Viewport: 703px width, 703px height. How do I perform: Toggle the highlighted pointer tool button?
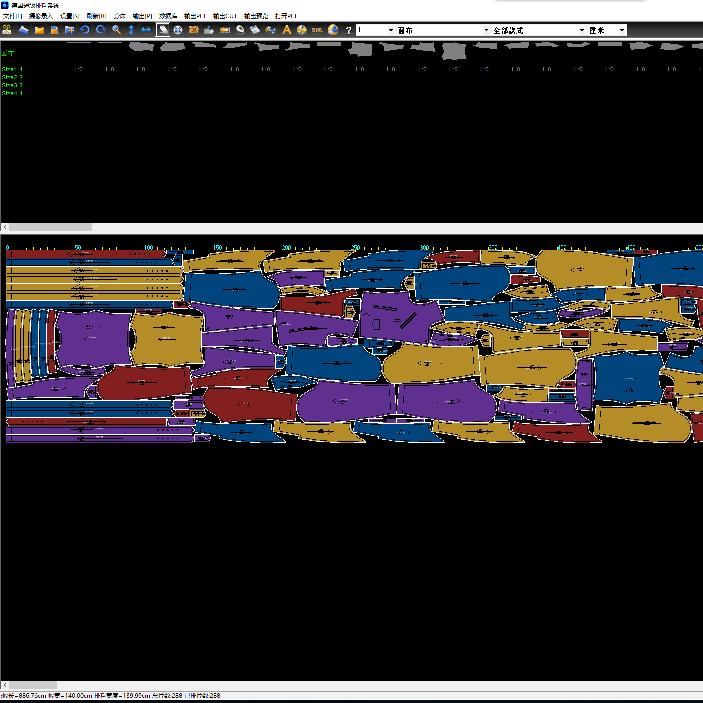click(163, 30)
